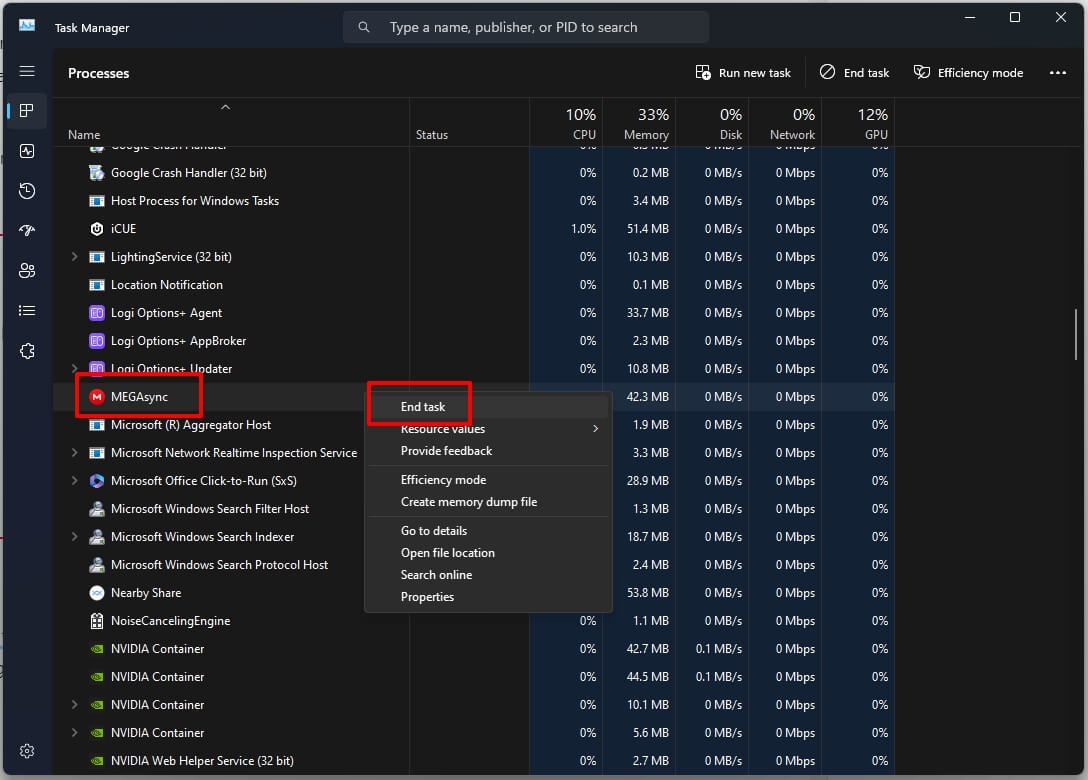Screen dimensions: 1088x780
Task: Click Run new task button
Action: click(x=742, y=73)
